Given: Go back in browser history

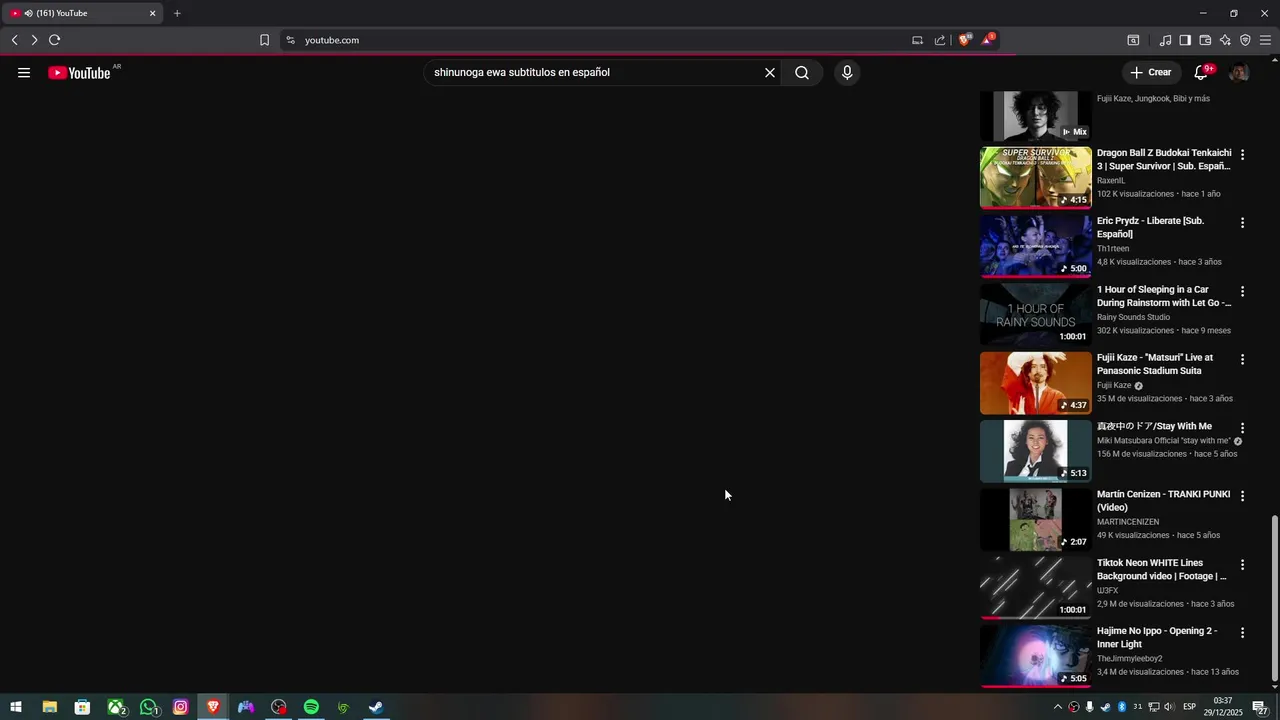Looking at the screenshot, I should click(14, 40).
